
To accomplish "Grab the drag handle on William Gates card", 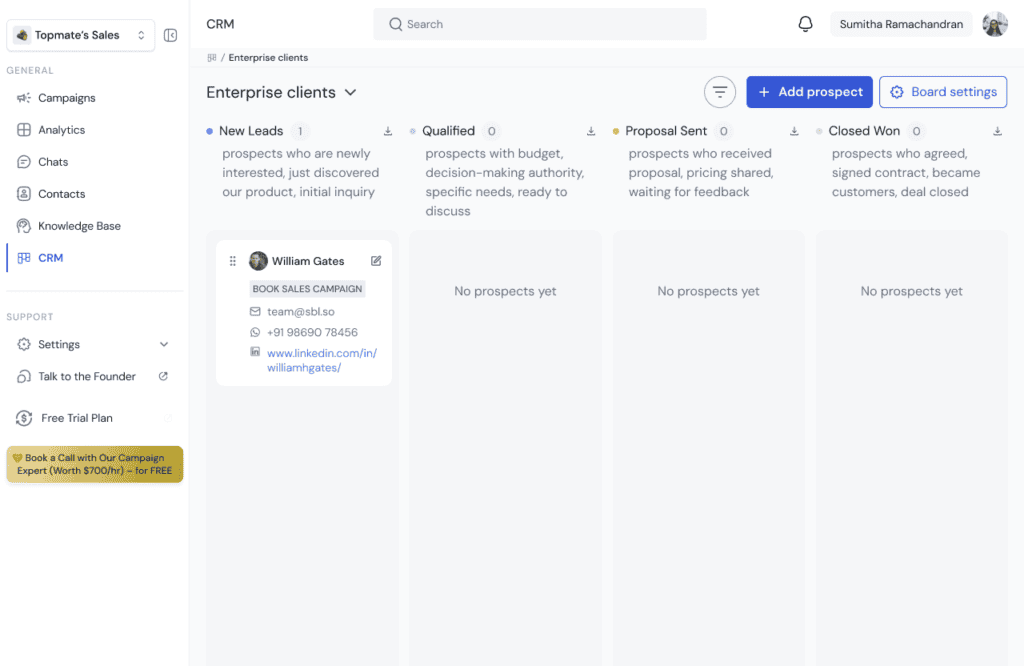I will [233, 261].
